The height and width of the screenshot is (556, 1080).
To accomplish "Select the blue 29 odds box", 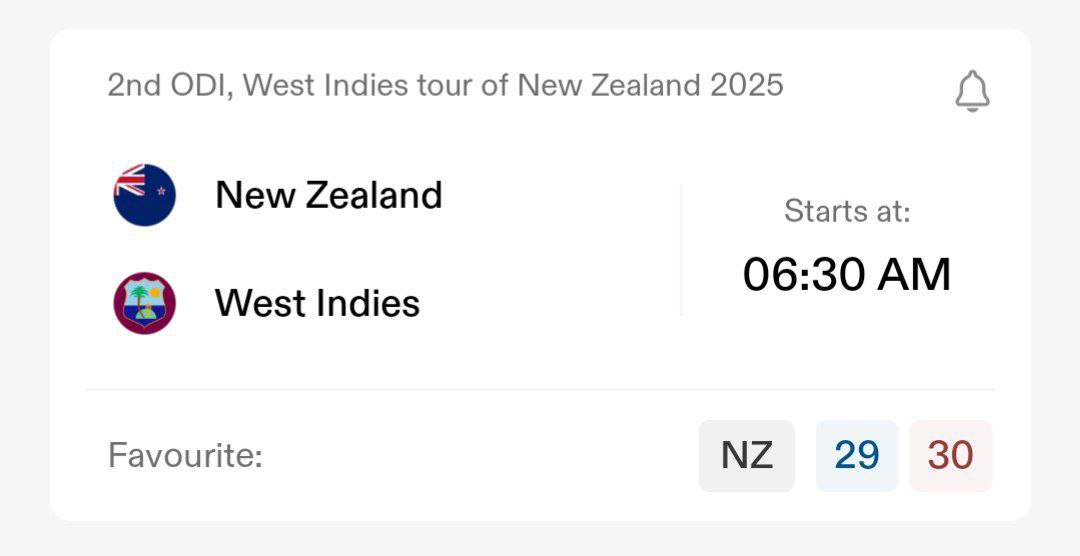I will click(x=856, y=456).
